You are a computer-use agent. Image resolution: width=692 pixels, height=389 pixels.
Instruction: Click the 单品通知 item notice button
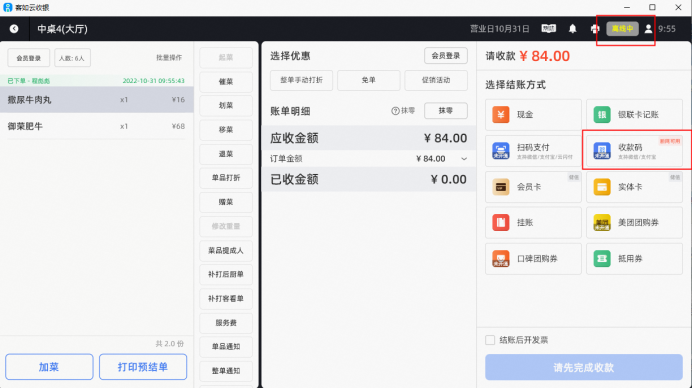coord(226,347)
